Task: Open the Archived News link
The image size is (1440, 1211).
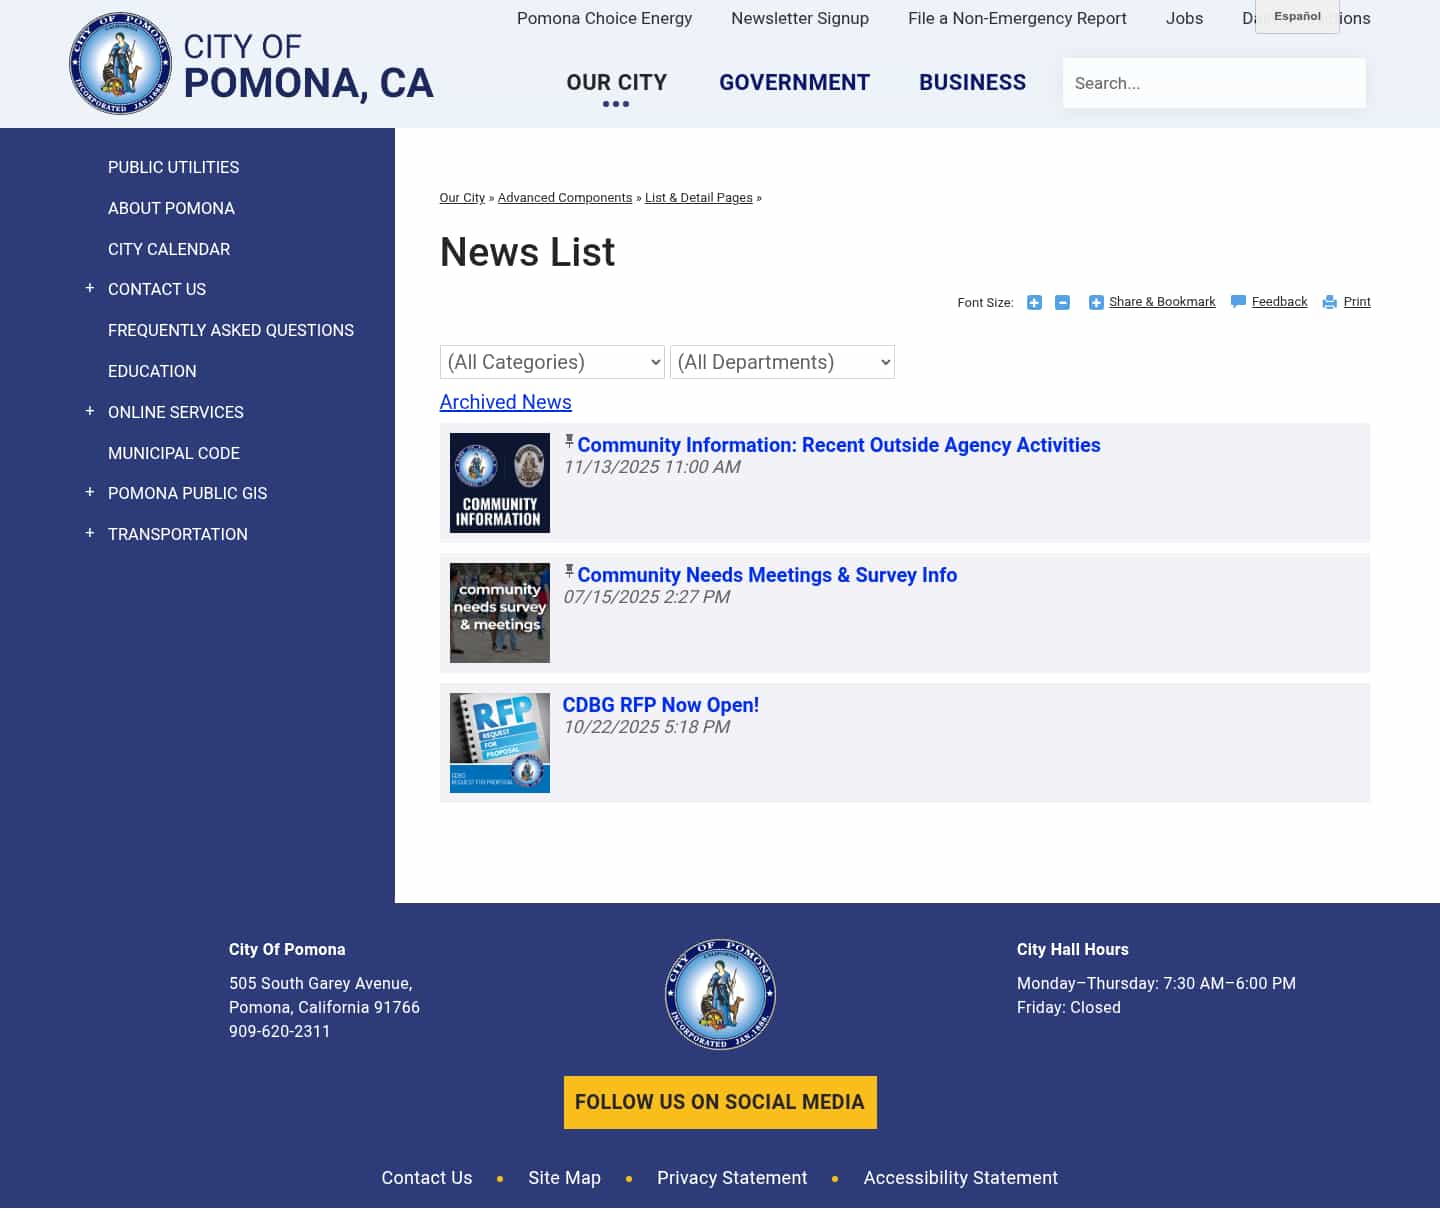Action: [x=505, y=402]
